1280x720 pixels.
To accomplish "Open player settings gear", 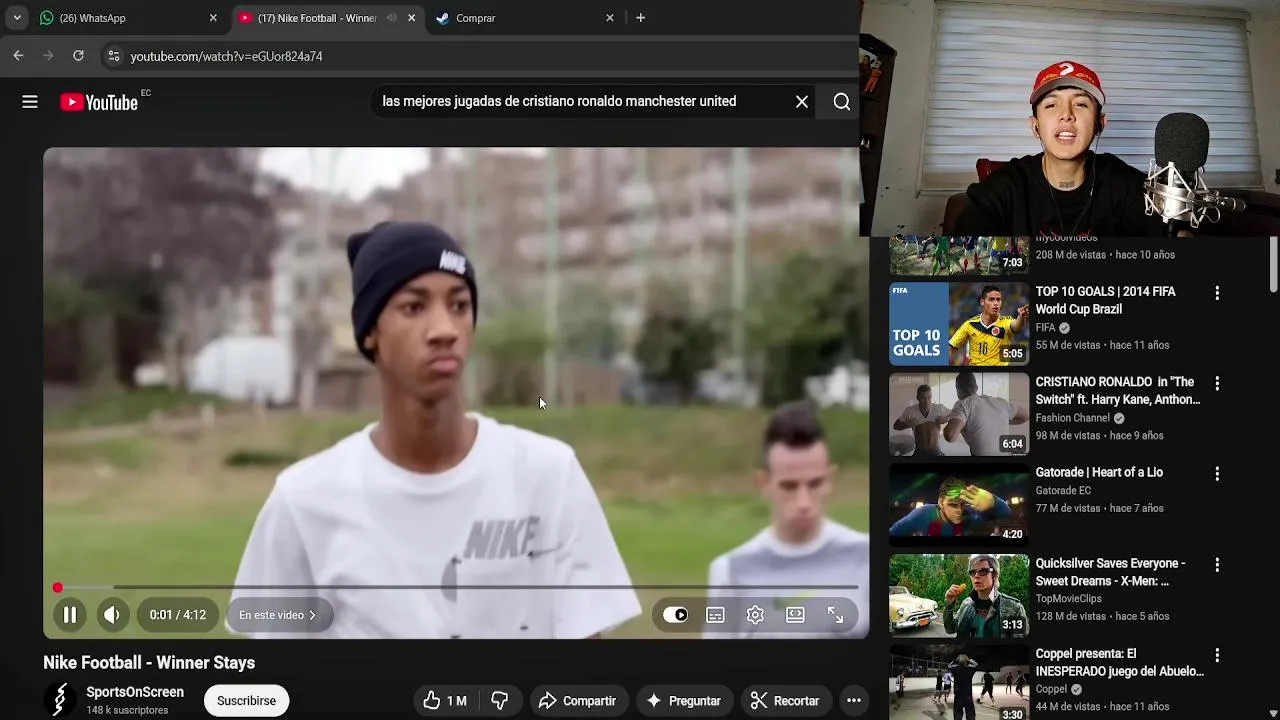I will pos(755,615).
